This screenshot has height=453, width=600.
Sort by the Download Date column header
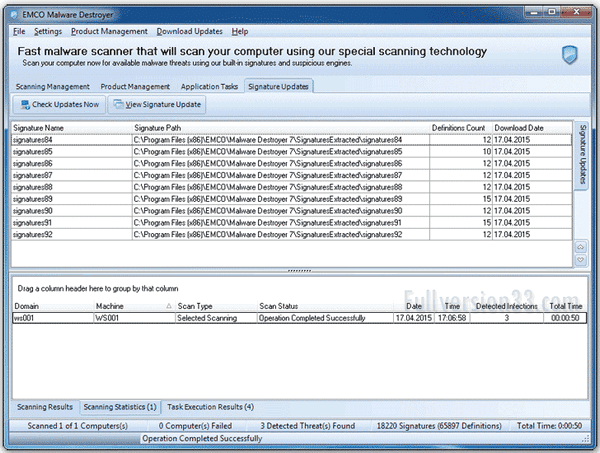pyautogui.click(x=532, y=128)
